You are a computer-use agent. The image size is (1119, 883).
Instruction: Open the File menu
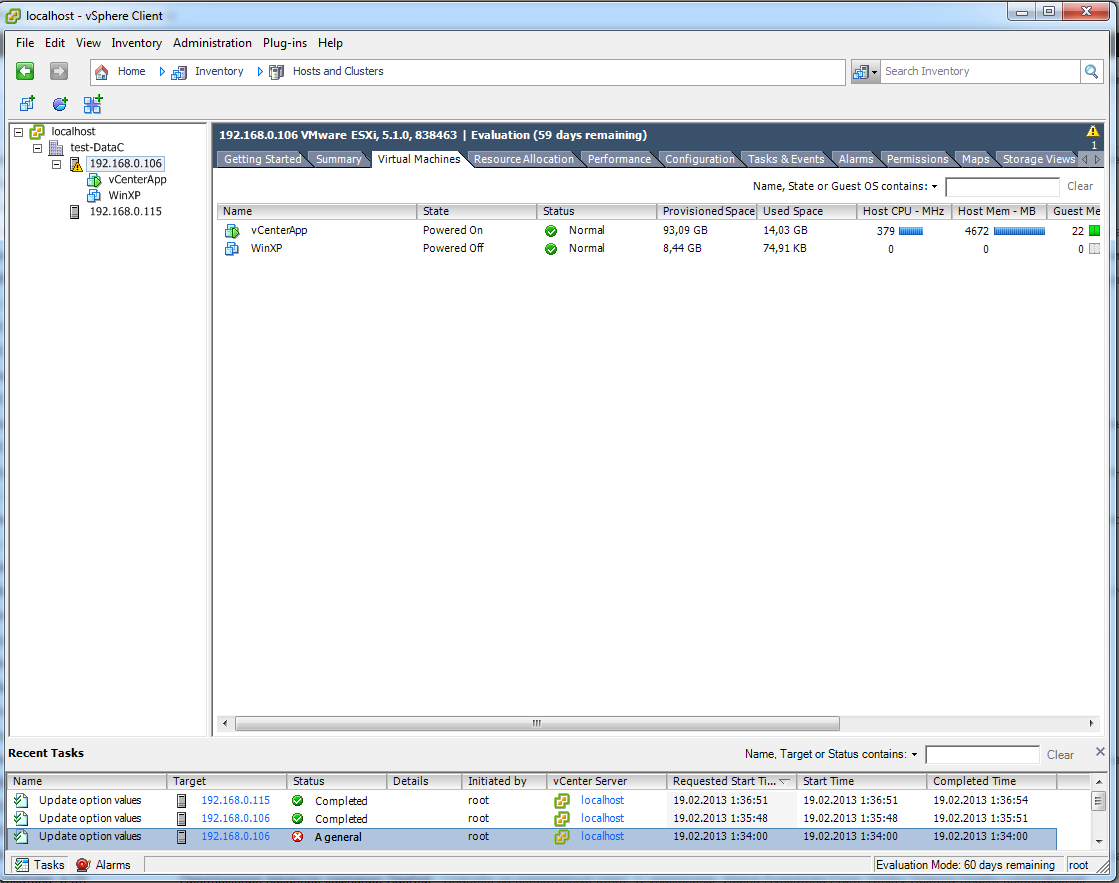click(x=25, y=43)
